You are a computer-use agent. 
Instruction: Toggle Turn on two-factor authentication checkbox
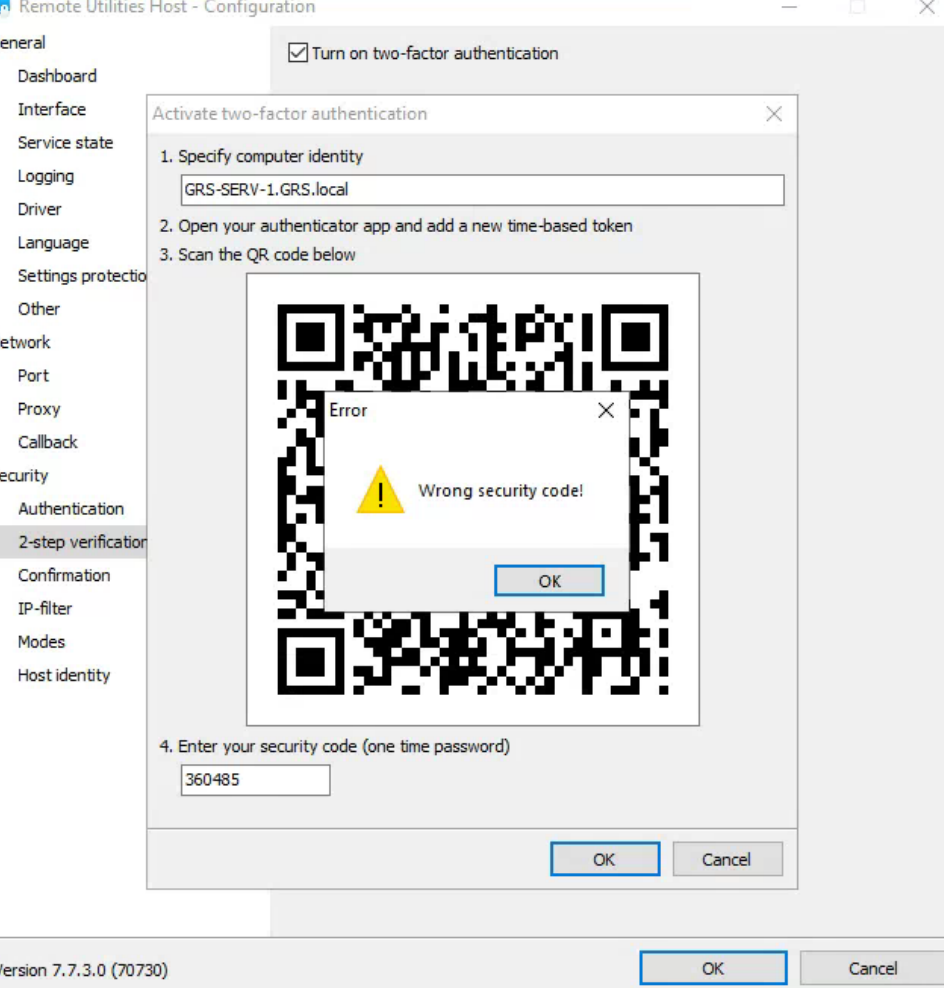pyautogui.click(x=297, y=53)
